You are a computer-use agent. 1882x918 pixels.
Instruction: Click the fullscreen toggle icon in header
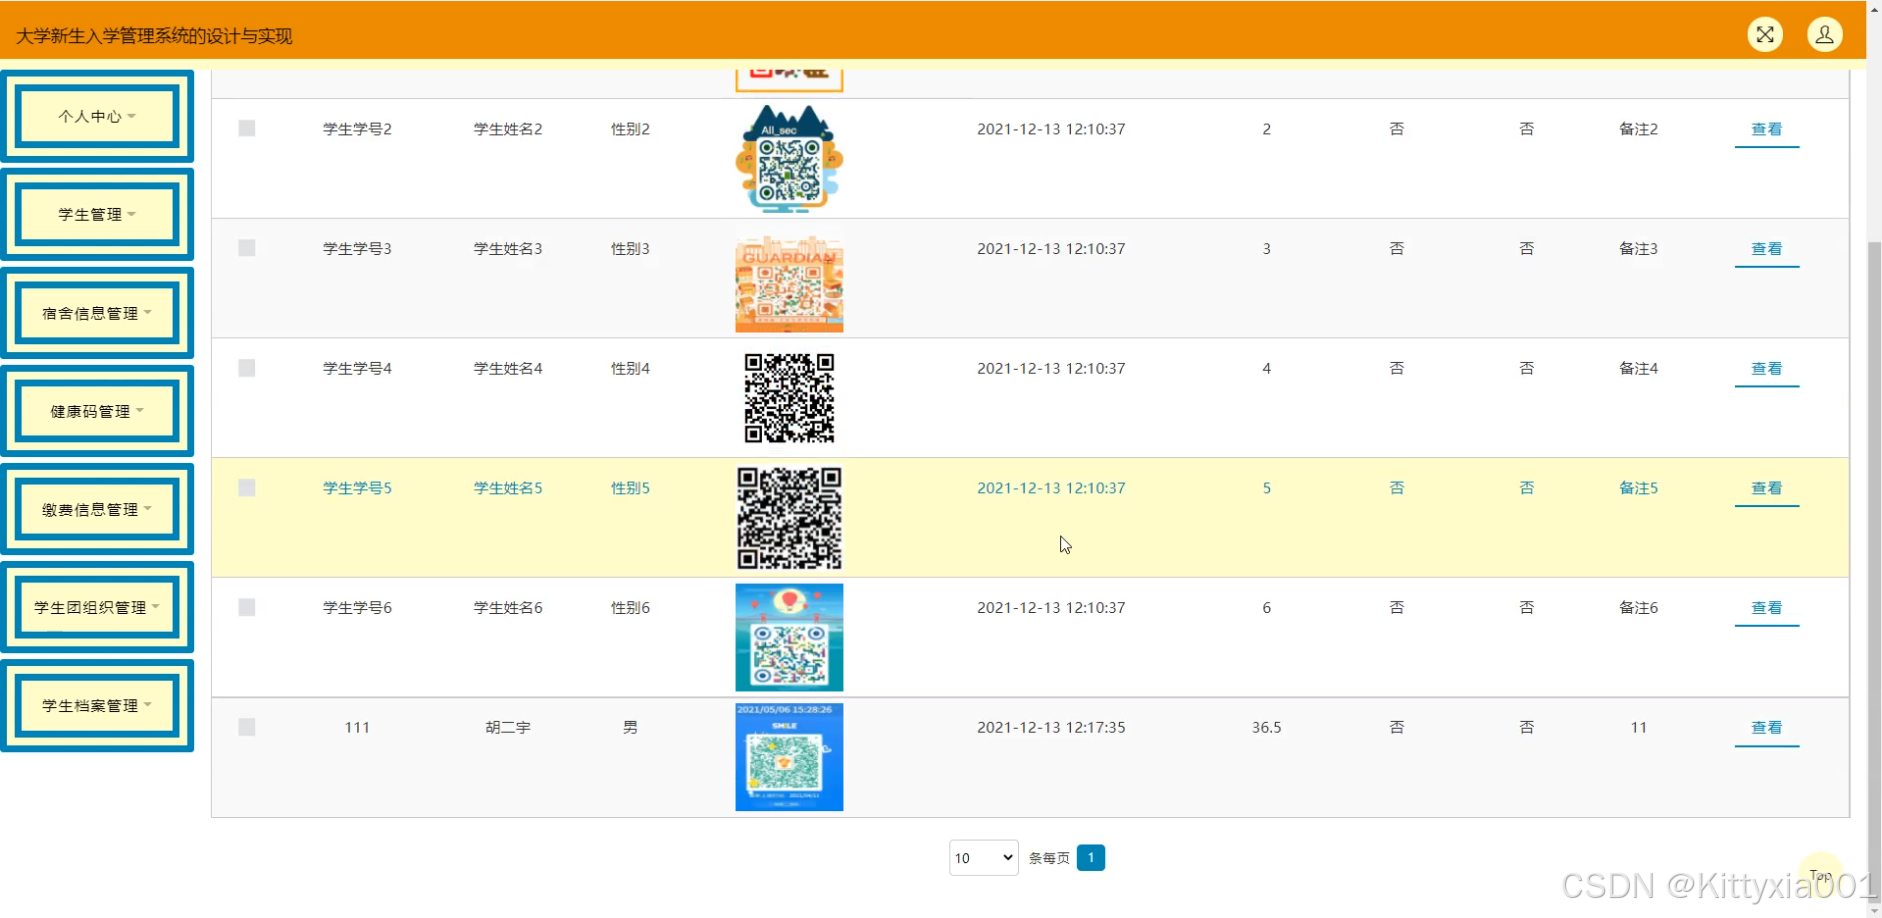pyautogui.click(x=1764, y=35)
